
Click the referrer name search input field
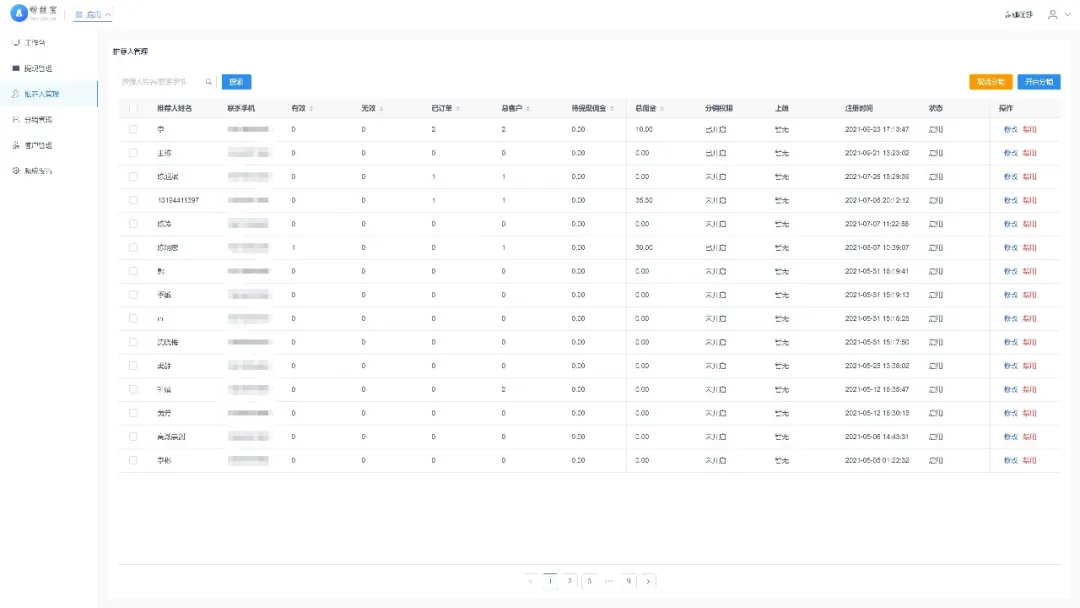tap(160, 82)
